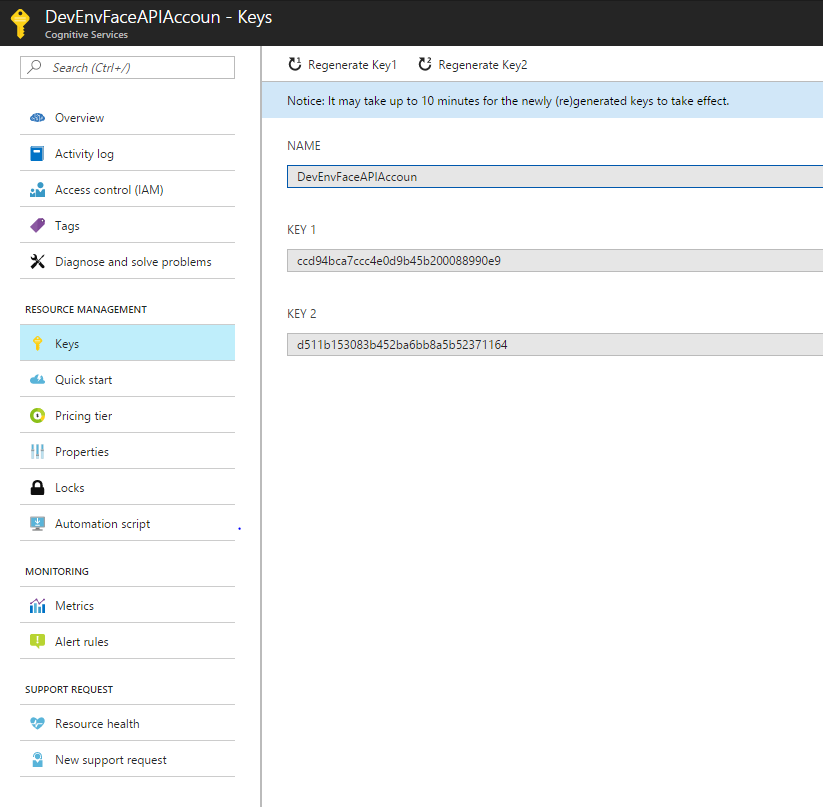The height and width of the screenshot is (807, 823).
Task: Click the Diagnose wrench icon
Action: 37,261
